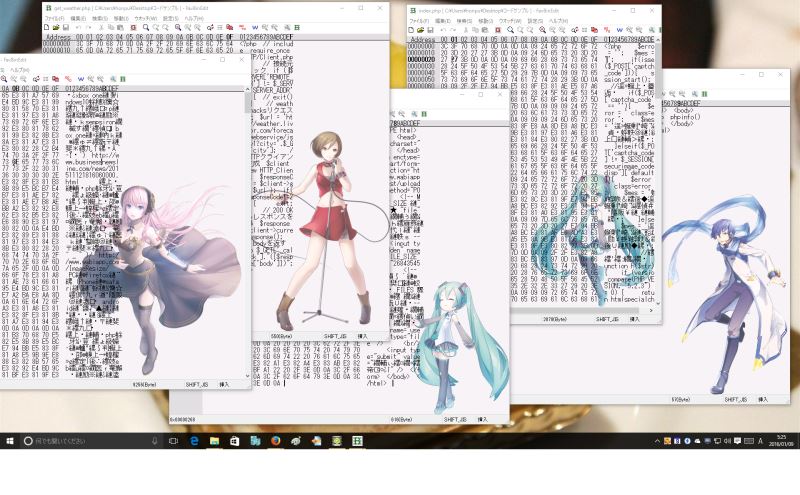
Task: Click red square icon in index.php toolbar
Action: pyautogui.click(x=498, y=30)
